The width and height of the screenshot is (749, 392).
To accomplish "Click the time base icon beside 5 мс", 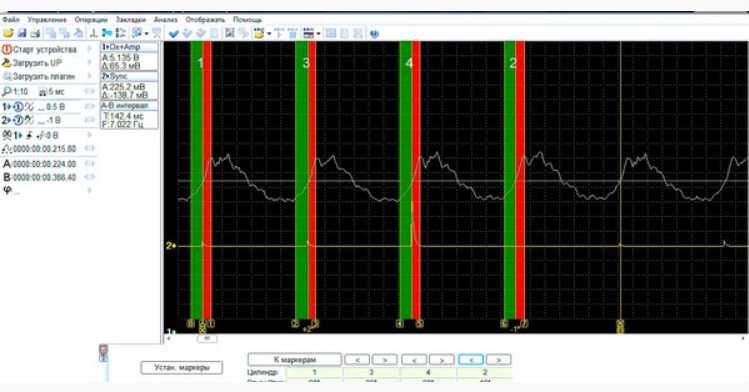I will click(43, 92).
